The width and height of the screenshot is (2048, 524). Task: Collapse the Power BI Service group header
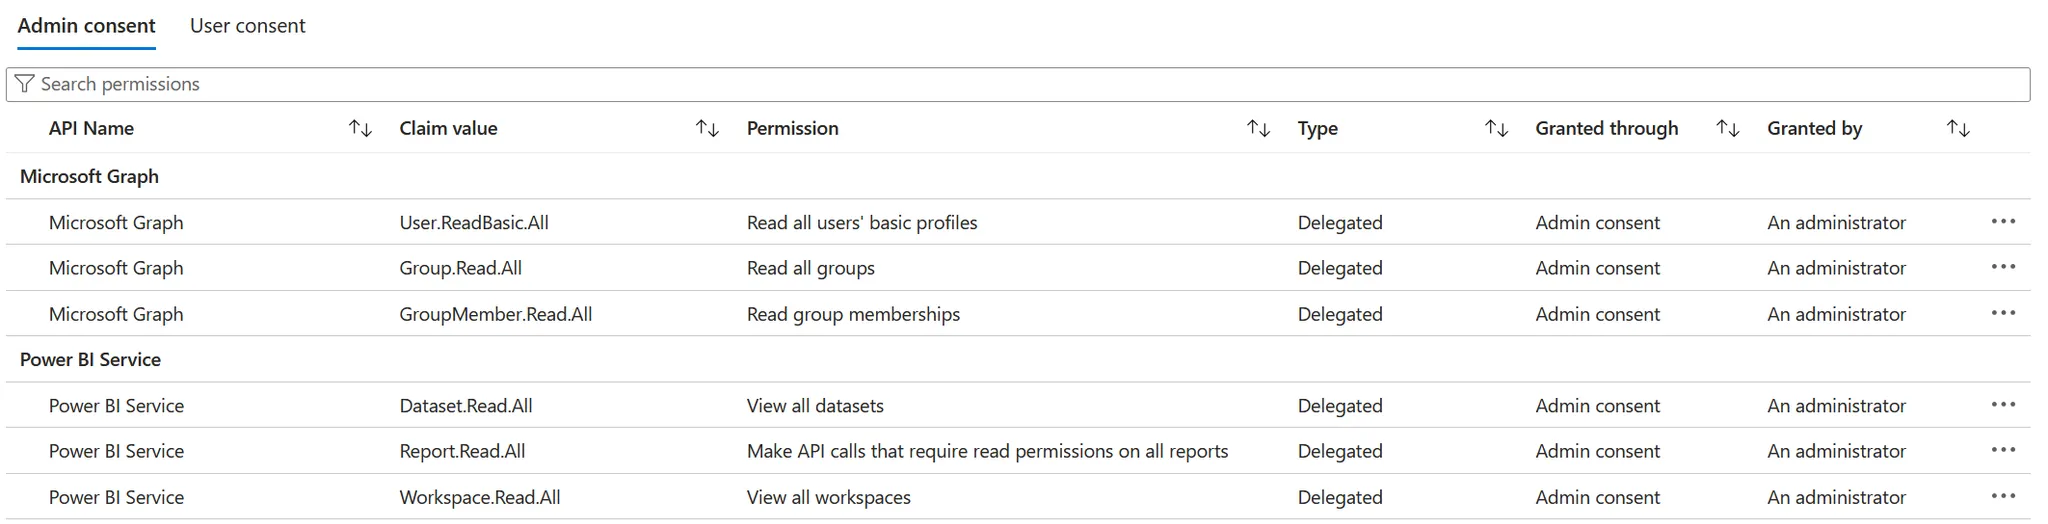(90, 360)
